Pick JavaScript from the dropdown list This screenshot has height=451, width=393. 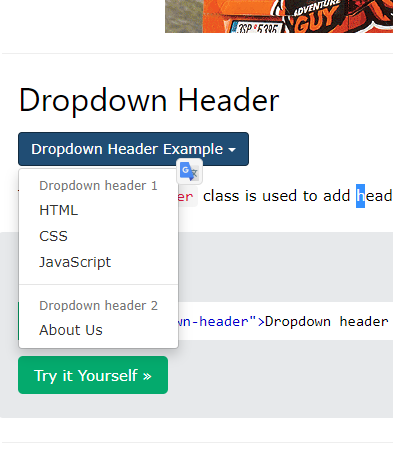[x=98, y=262]
